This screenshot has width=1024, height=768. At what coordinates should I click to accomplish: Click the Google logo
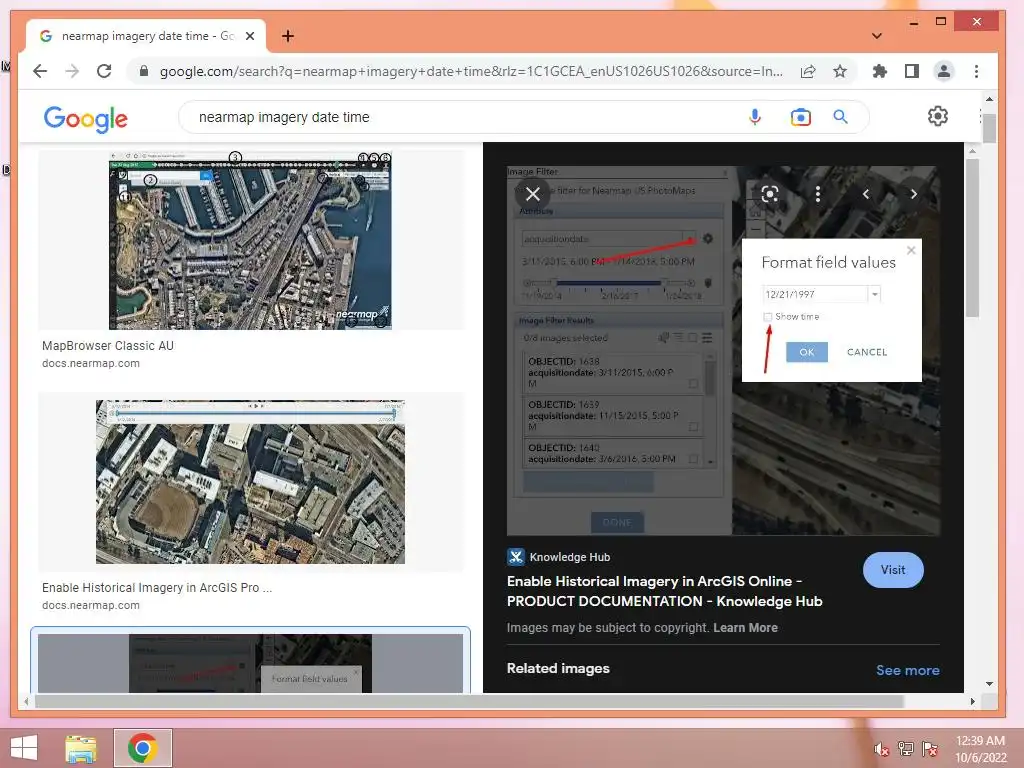[86, 119]
